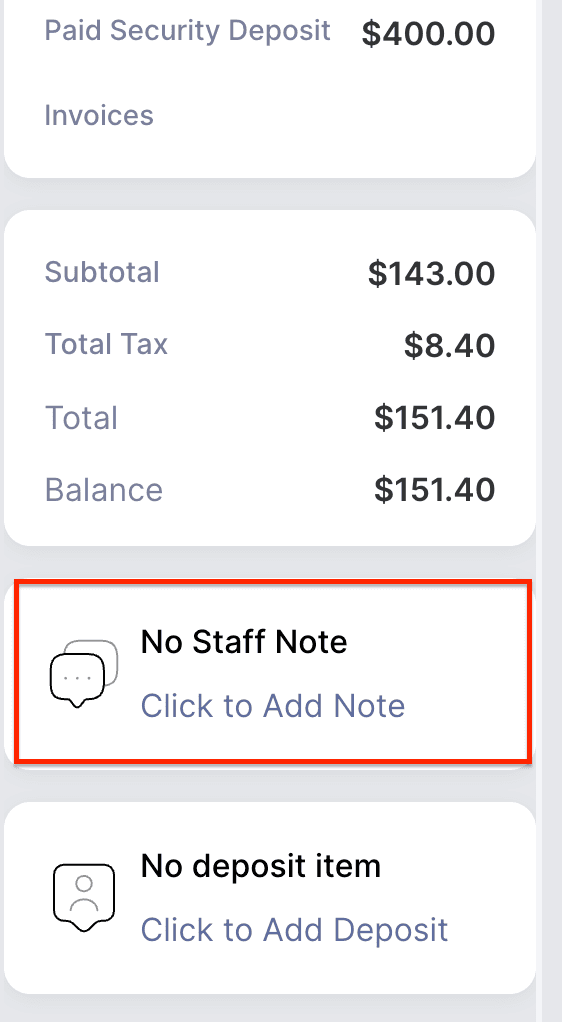Click the Subtotal label
This screenshot has width=562, height=1022.
tap(102, 272)
